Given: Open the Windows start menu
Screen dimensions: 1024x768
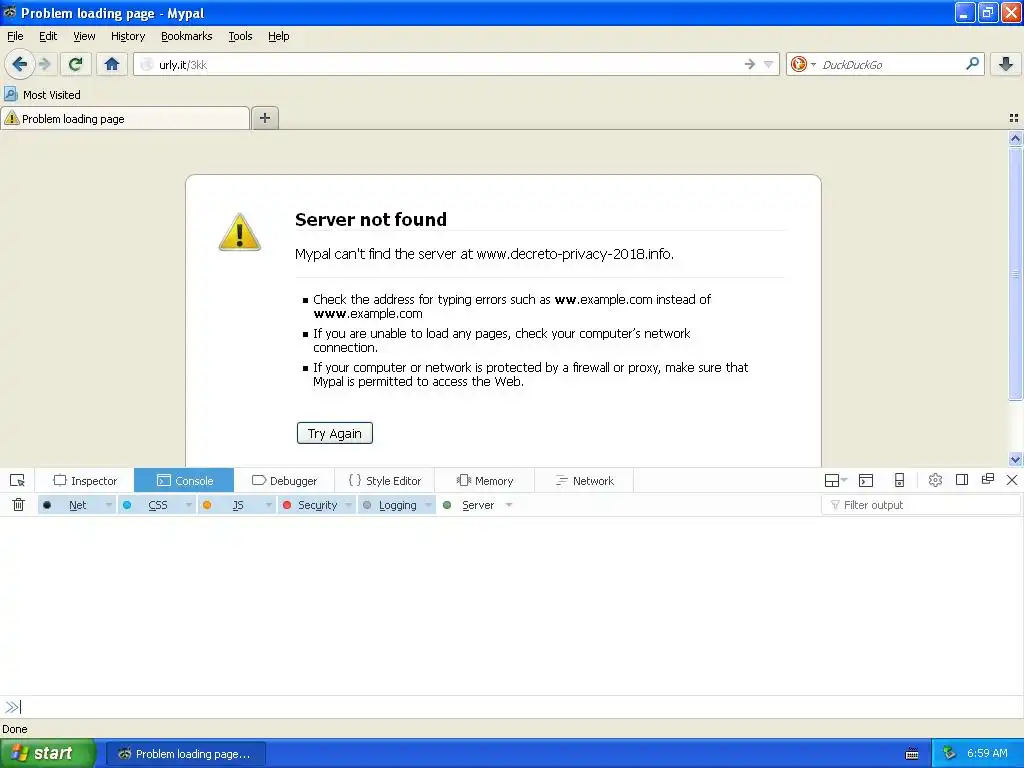Looking at the screenshot, I should tap(46, 754).
